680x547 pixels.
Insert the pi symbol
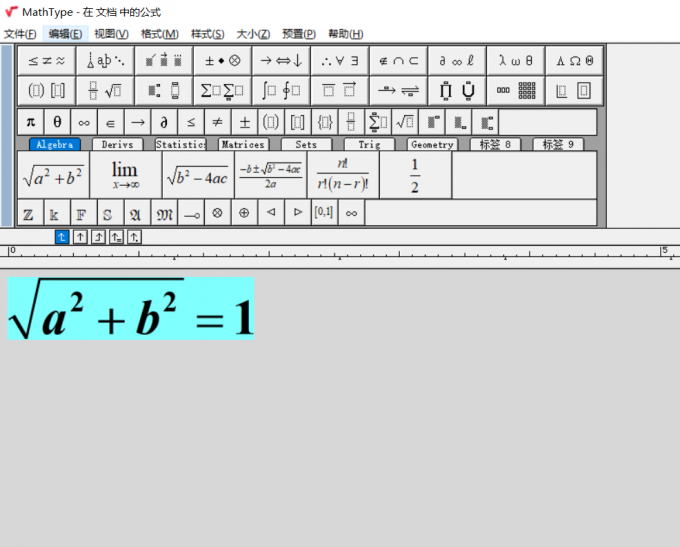click(30, 123)
